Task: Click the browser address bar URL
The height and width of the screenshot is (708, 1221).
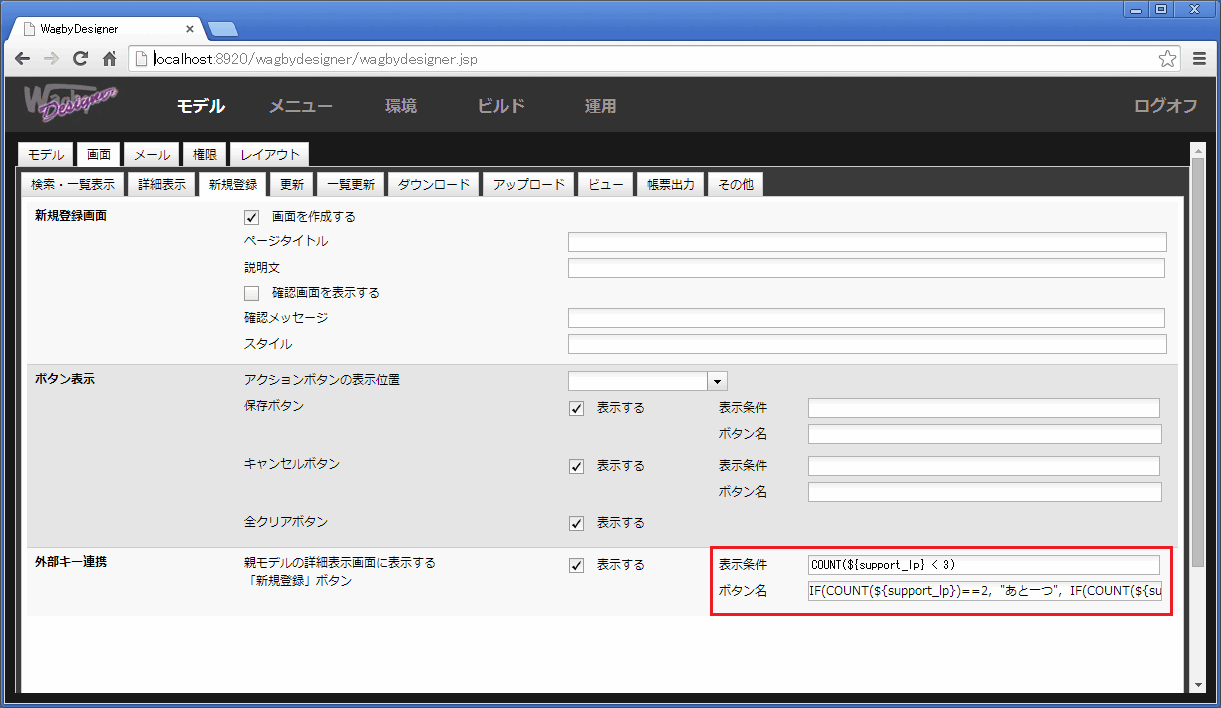Action: (316, 59)
